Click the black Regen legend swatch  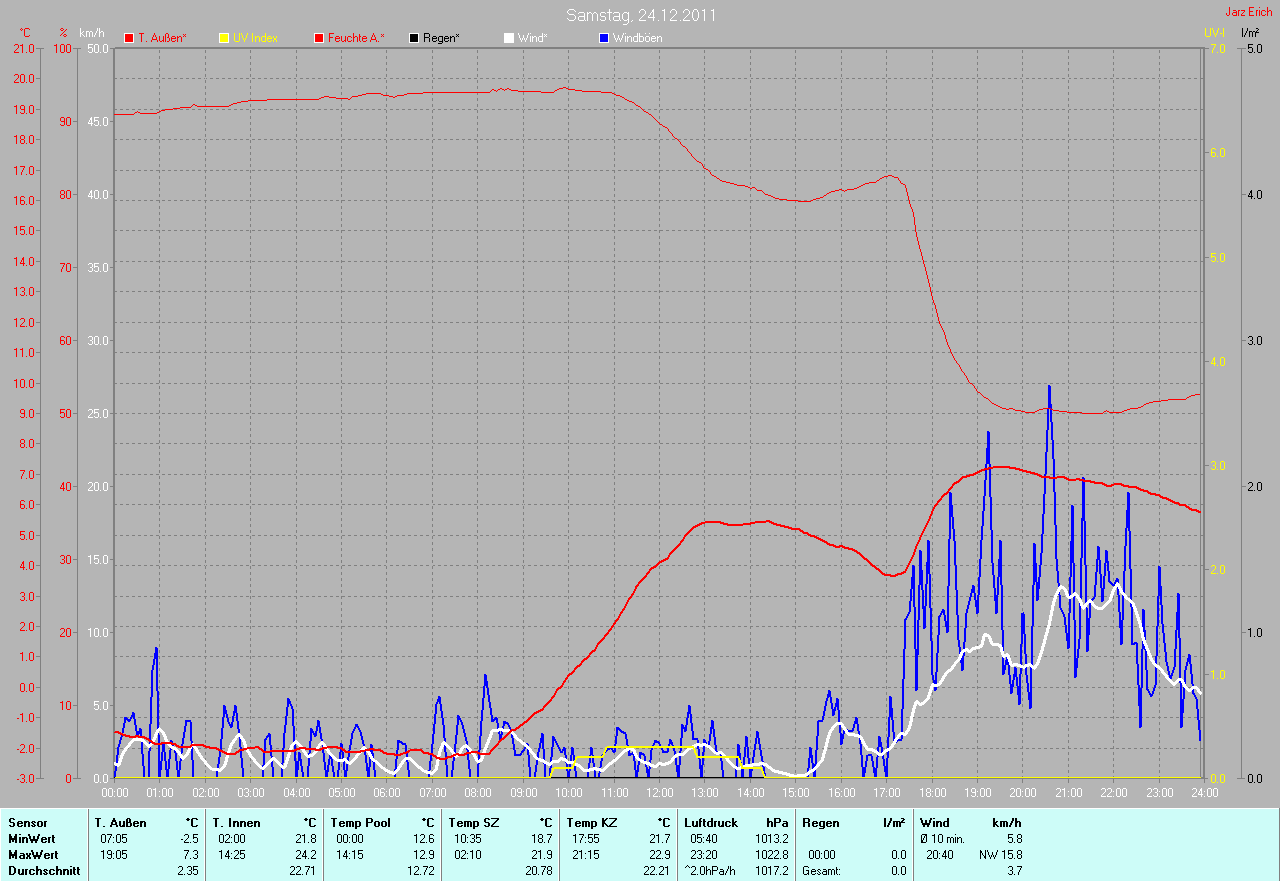(414, 38)
